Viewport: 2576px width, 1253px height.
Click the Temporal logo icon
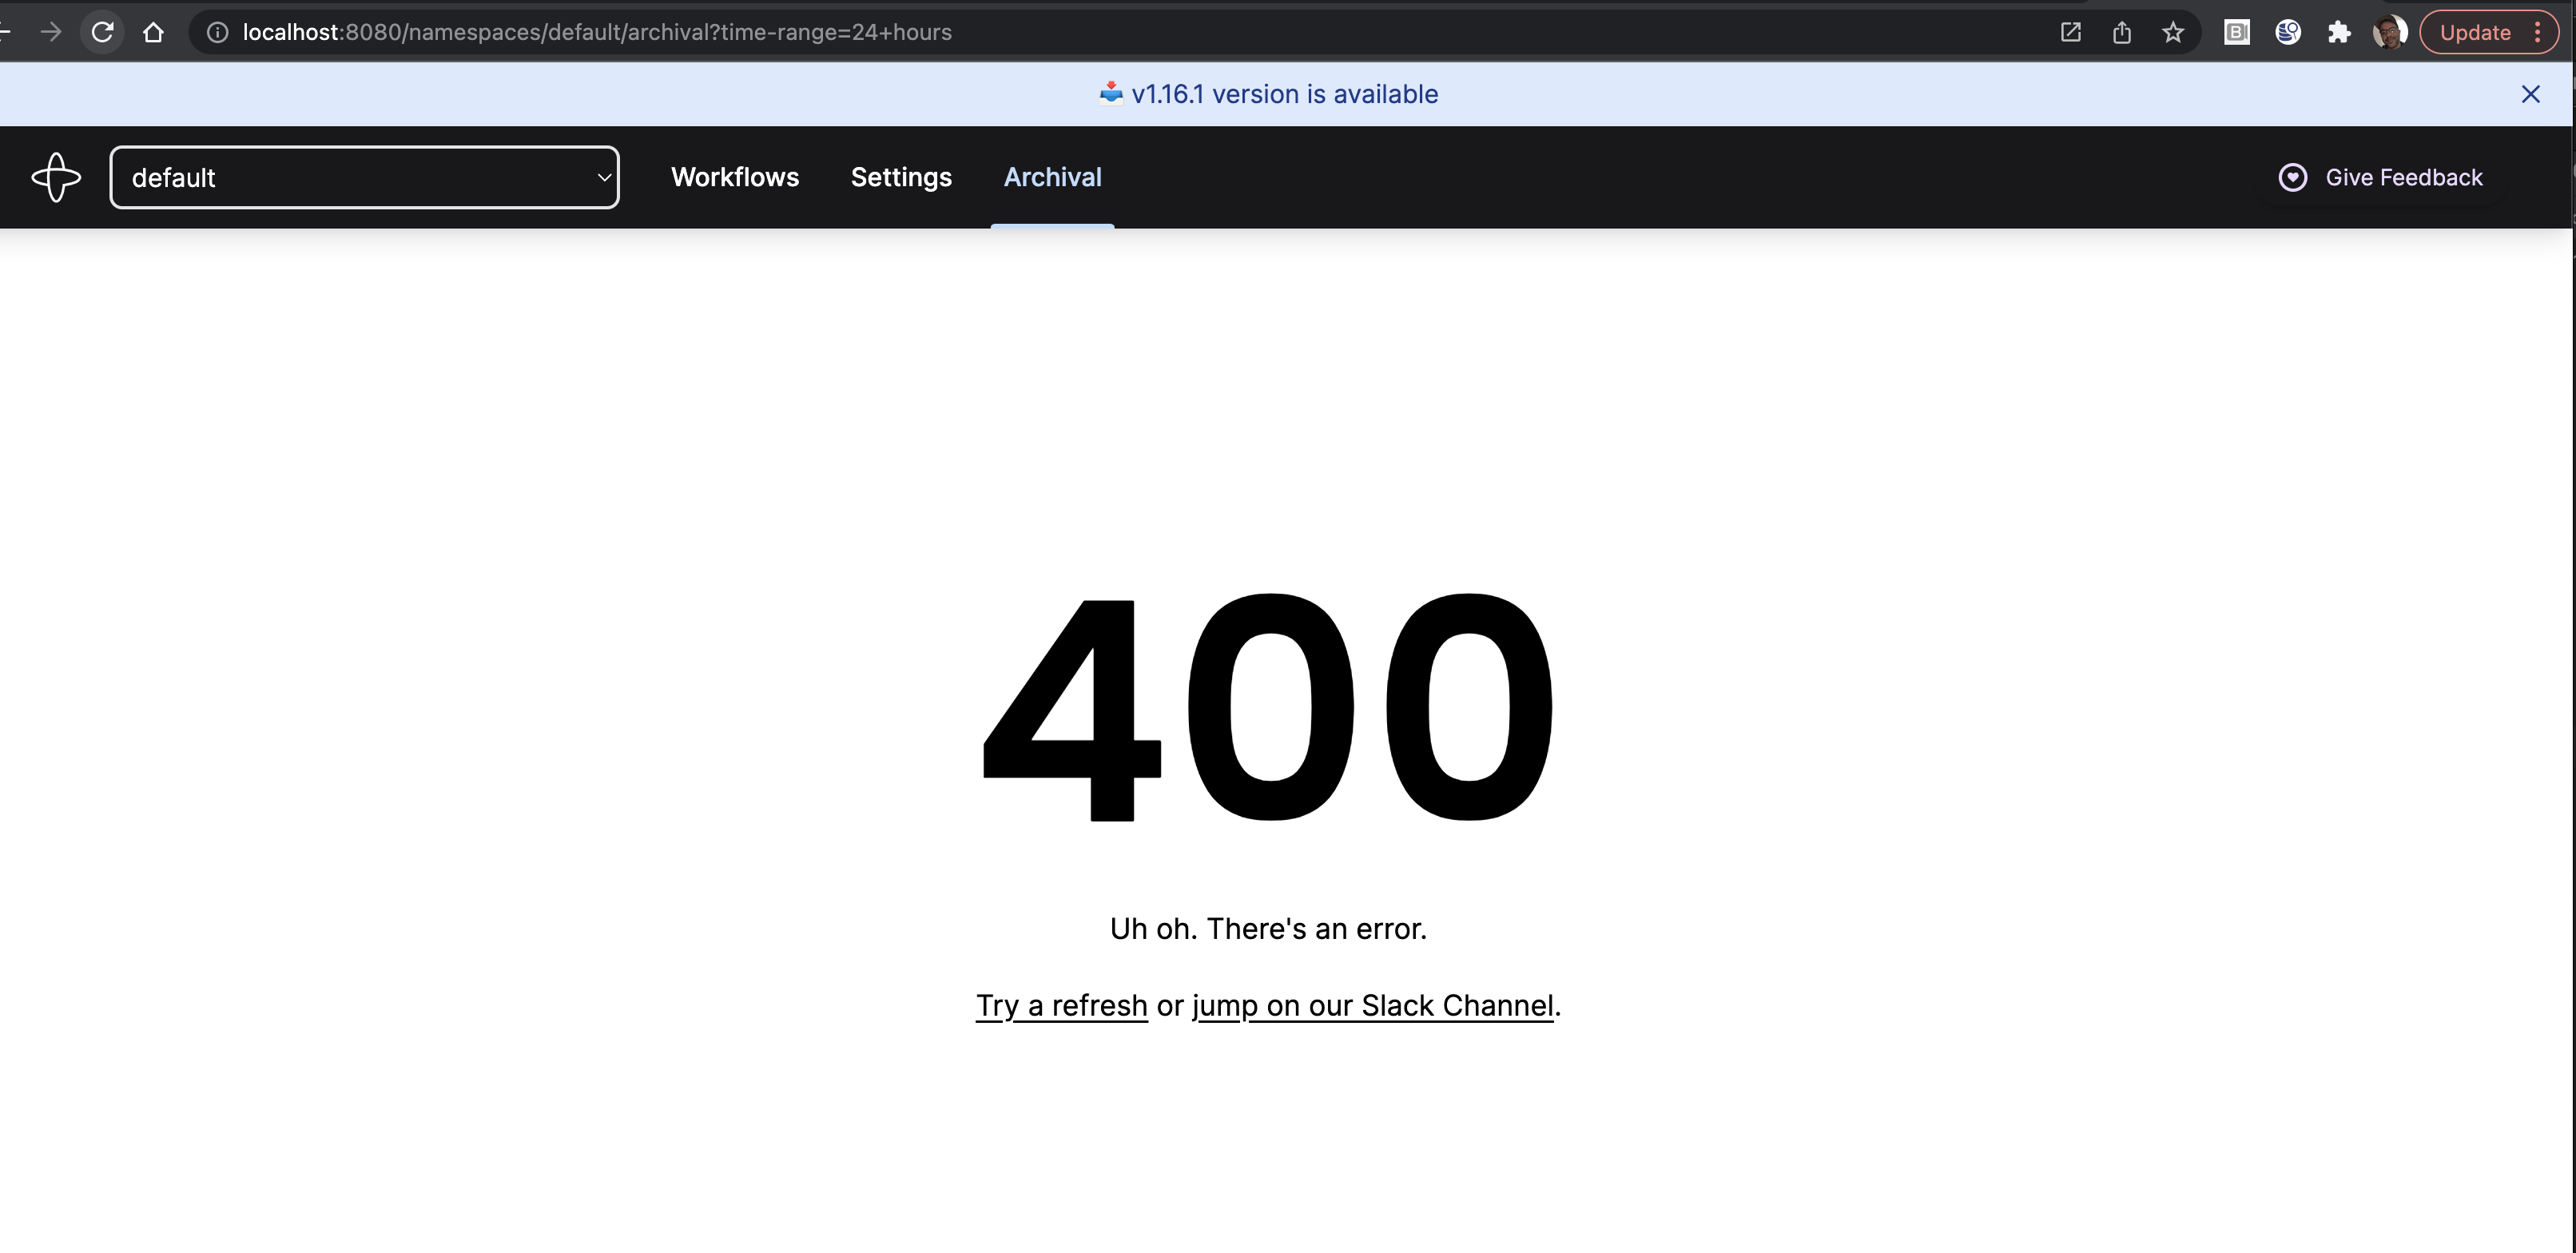[x=56, y=177]
